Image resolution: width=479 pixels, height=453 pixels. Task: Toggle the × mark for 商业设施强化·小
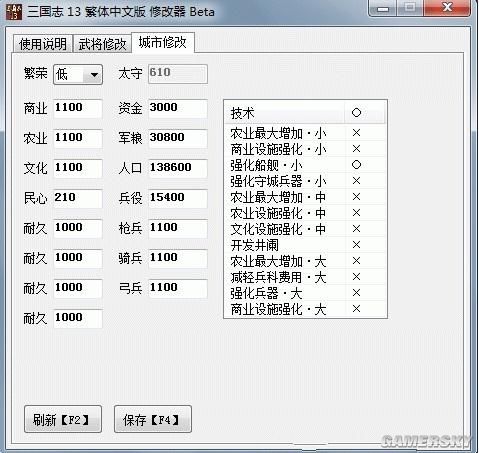tap(356, 149)
